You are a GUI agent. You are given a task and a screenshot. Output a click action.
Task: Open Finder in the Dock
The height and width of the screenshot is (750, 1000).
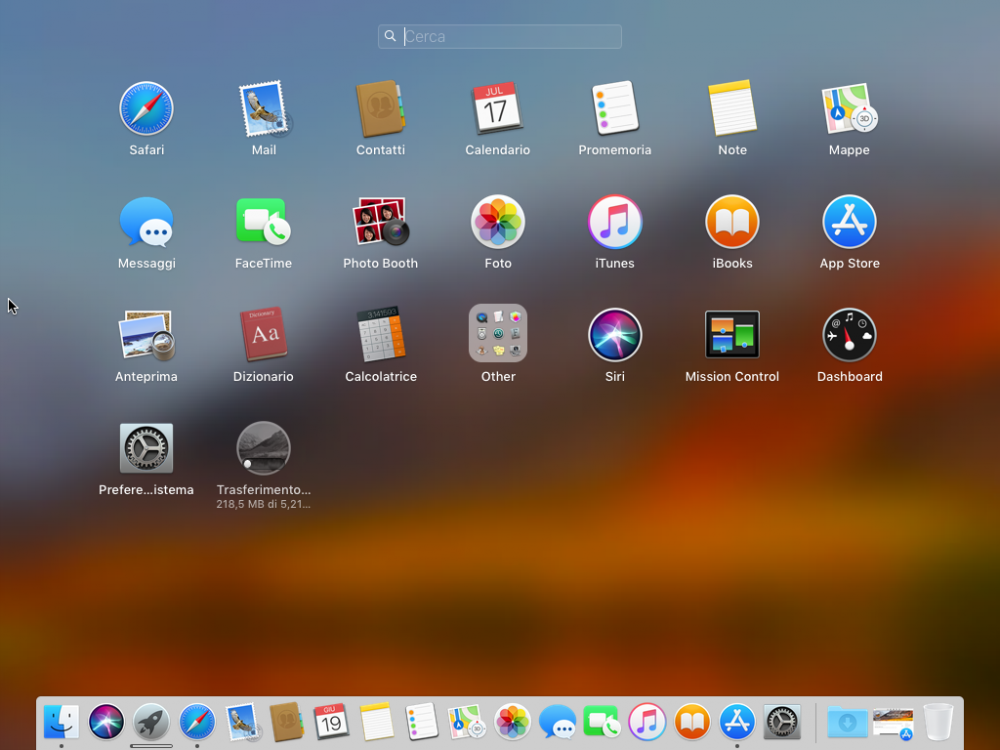click(x=61, y=722)
